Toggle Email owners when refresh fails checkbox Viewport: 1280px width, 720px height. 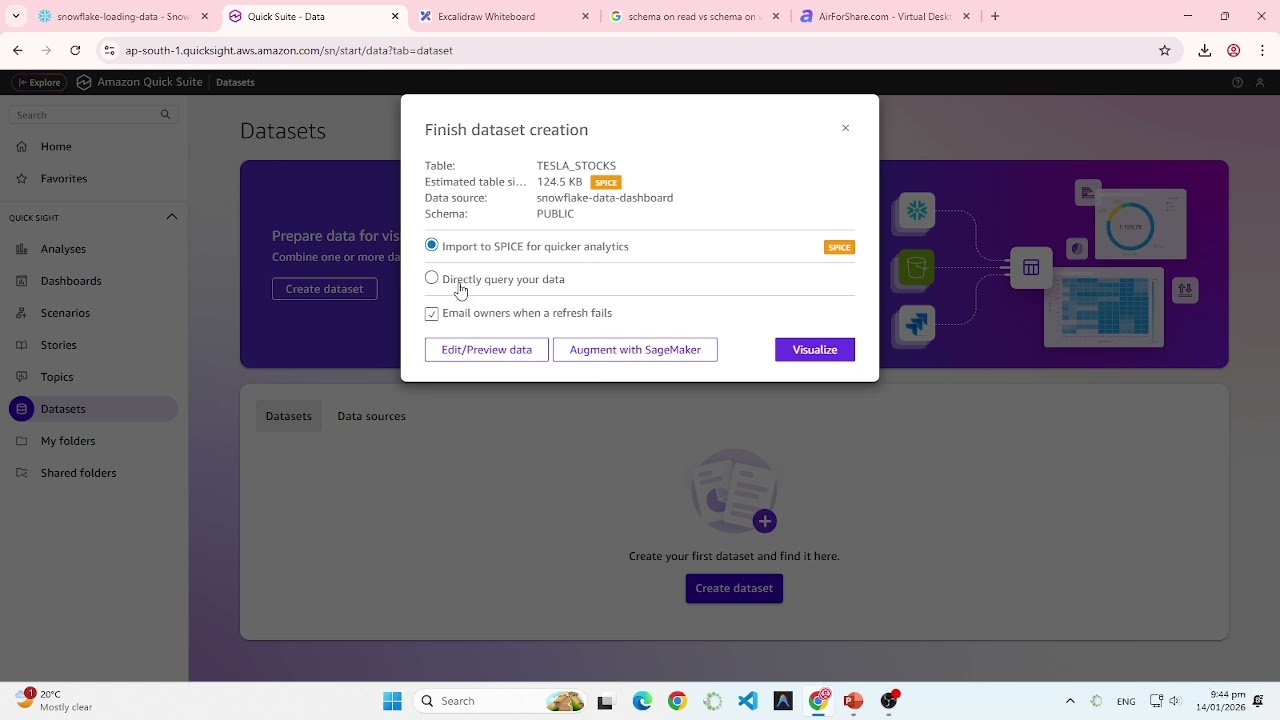click(x=432, y=314)
